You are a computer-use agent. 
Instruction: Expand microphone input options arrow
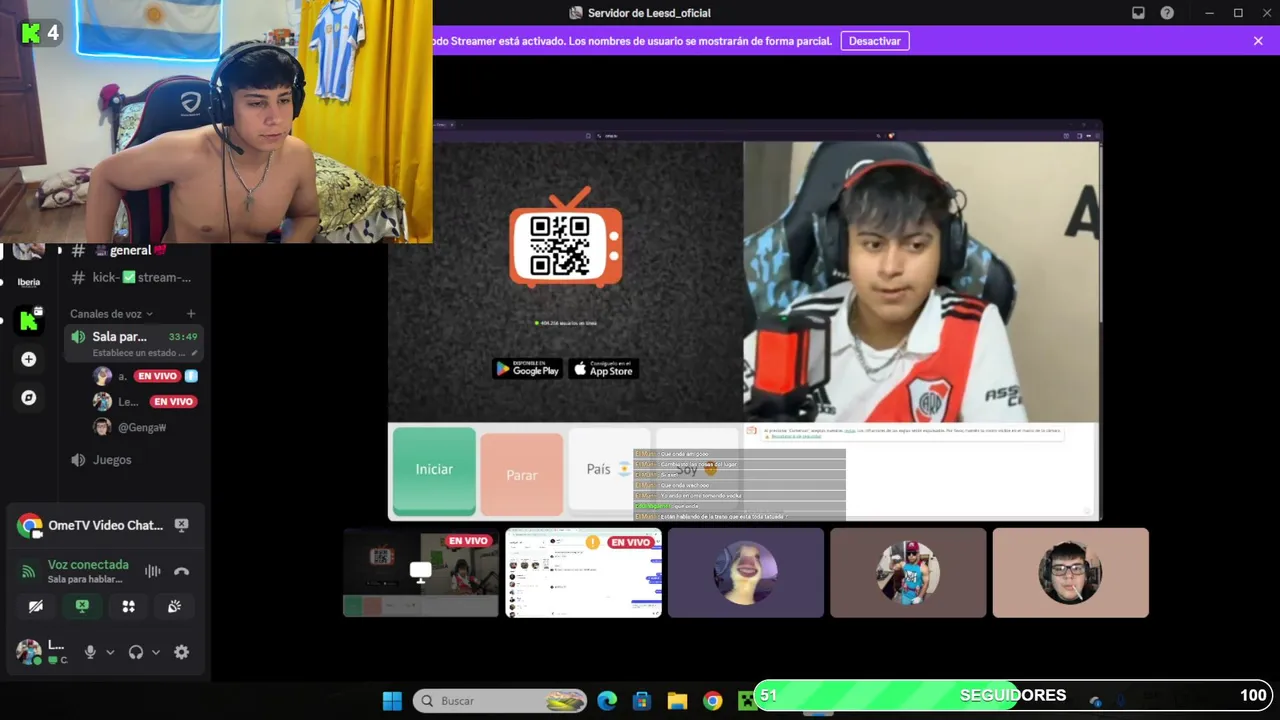point(110,652)
